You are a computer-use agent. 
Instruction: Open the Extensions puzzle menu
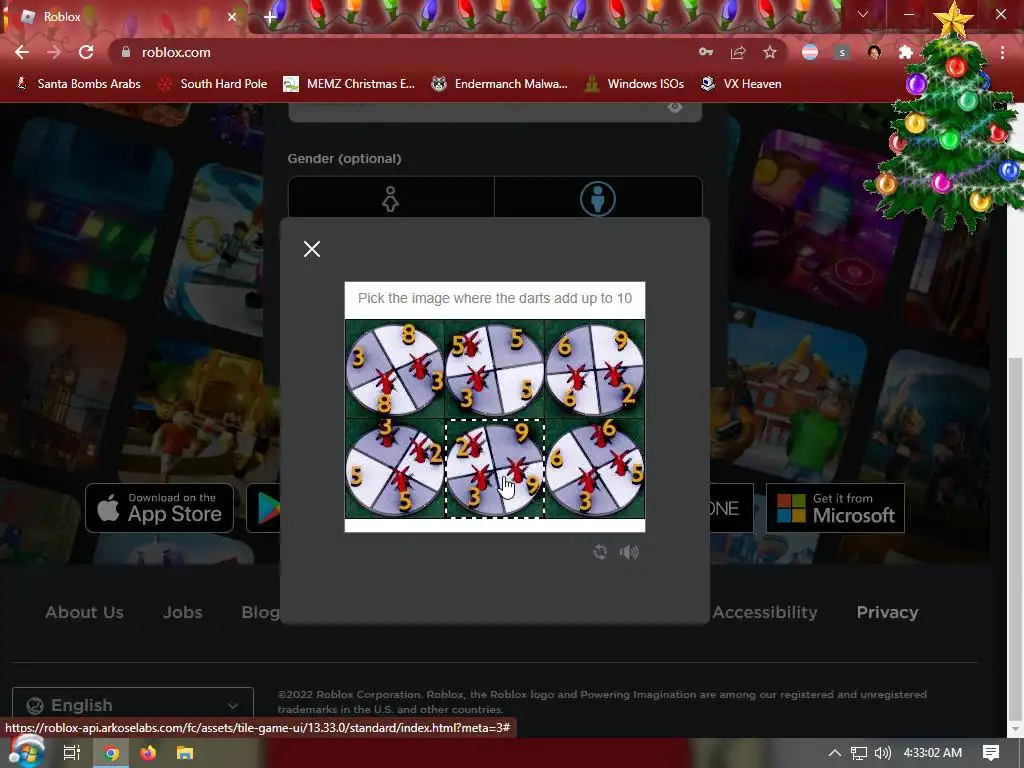pyautogui.click(x=905, y=52)
